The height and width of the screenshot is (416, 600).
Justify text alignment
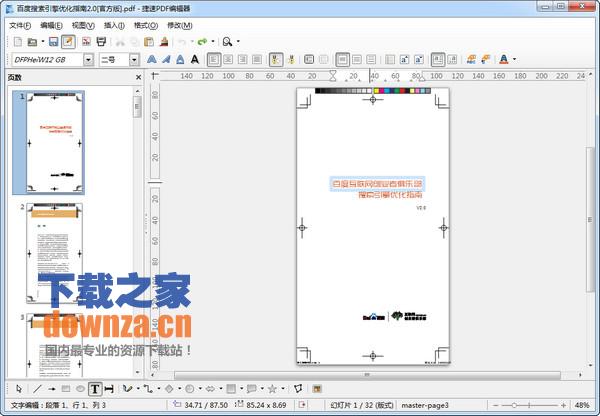pyautogui.click(x=257, y=59)
